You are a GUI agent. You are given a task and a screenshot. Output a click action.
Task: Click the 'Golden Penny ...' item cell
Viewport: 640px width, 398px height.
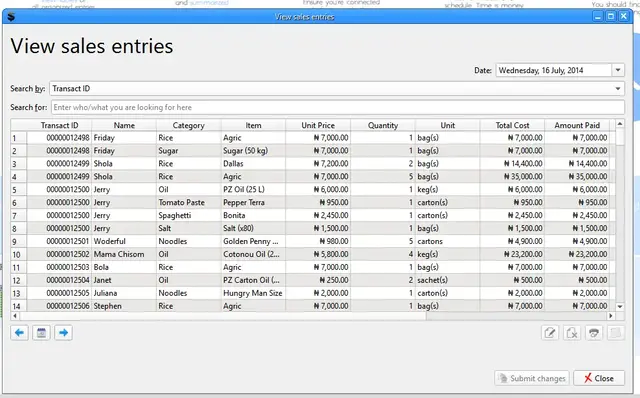[x=253, y=241]
